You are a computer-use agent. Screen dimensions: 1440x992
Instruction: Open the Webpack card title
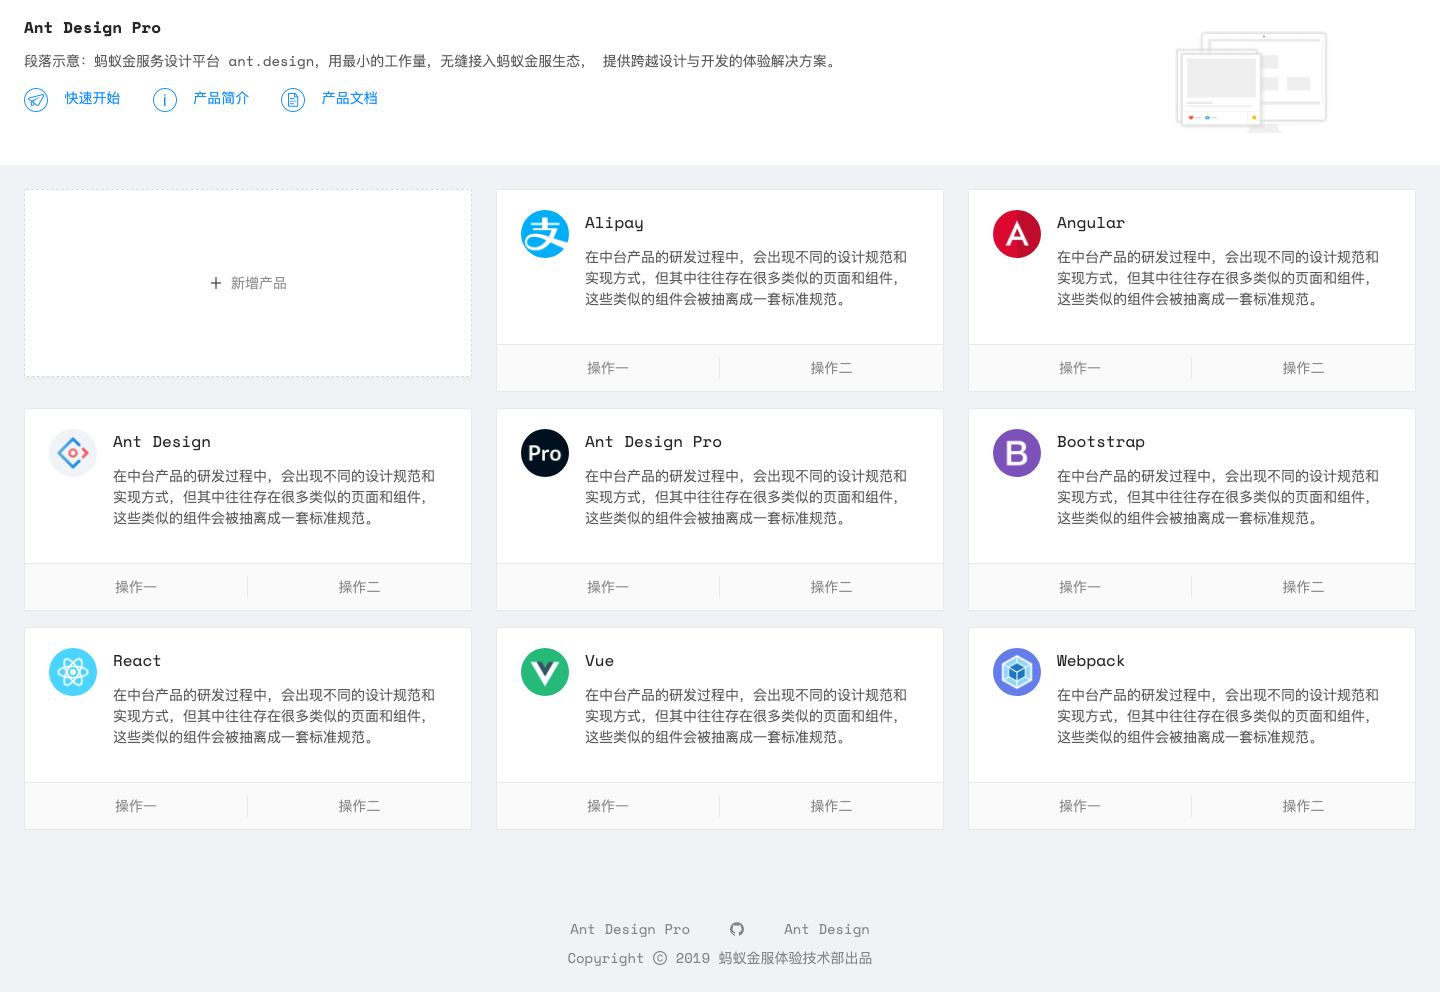(x=1091, y=661)
